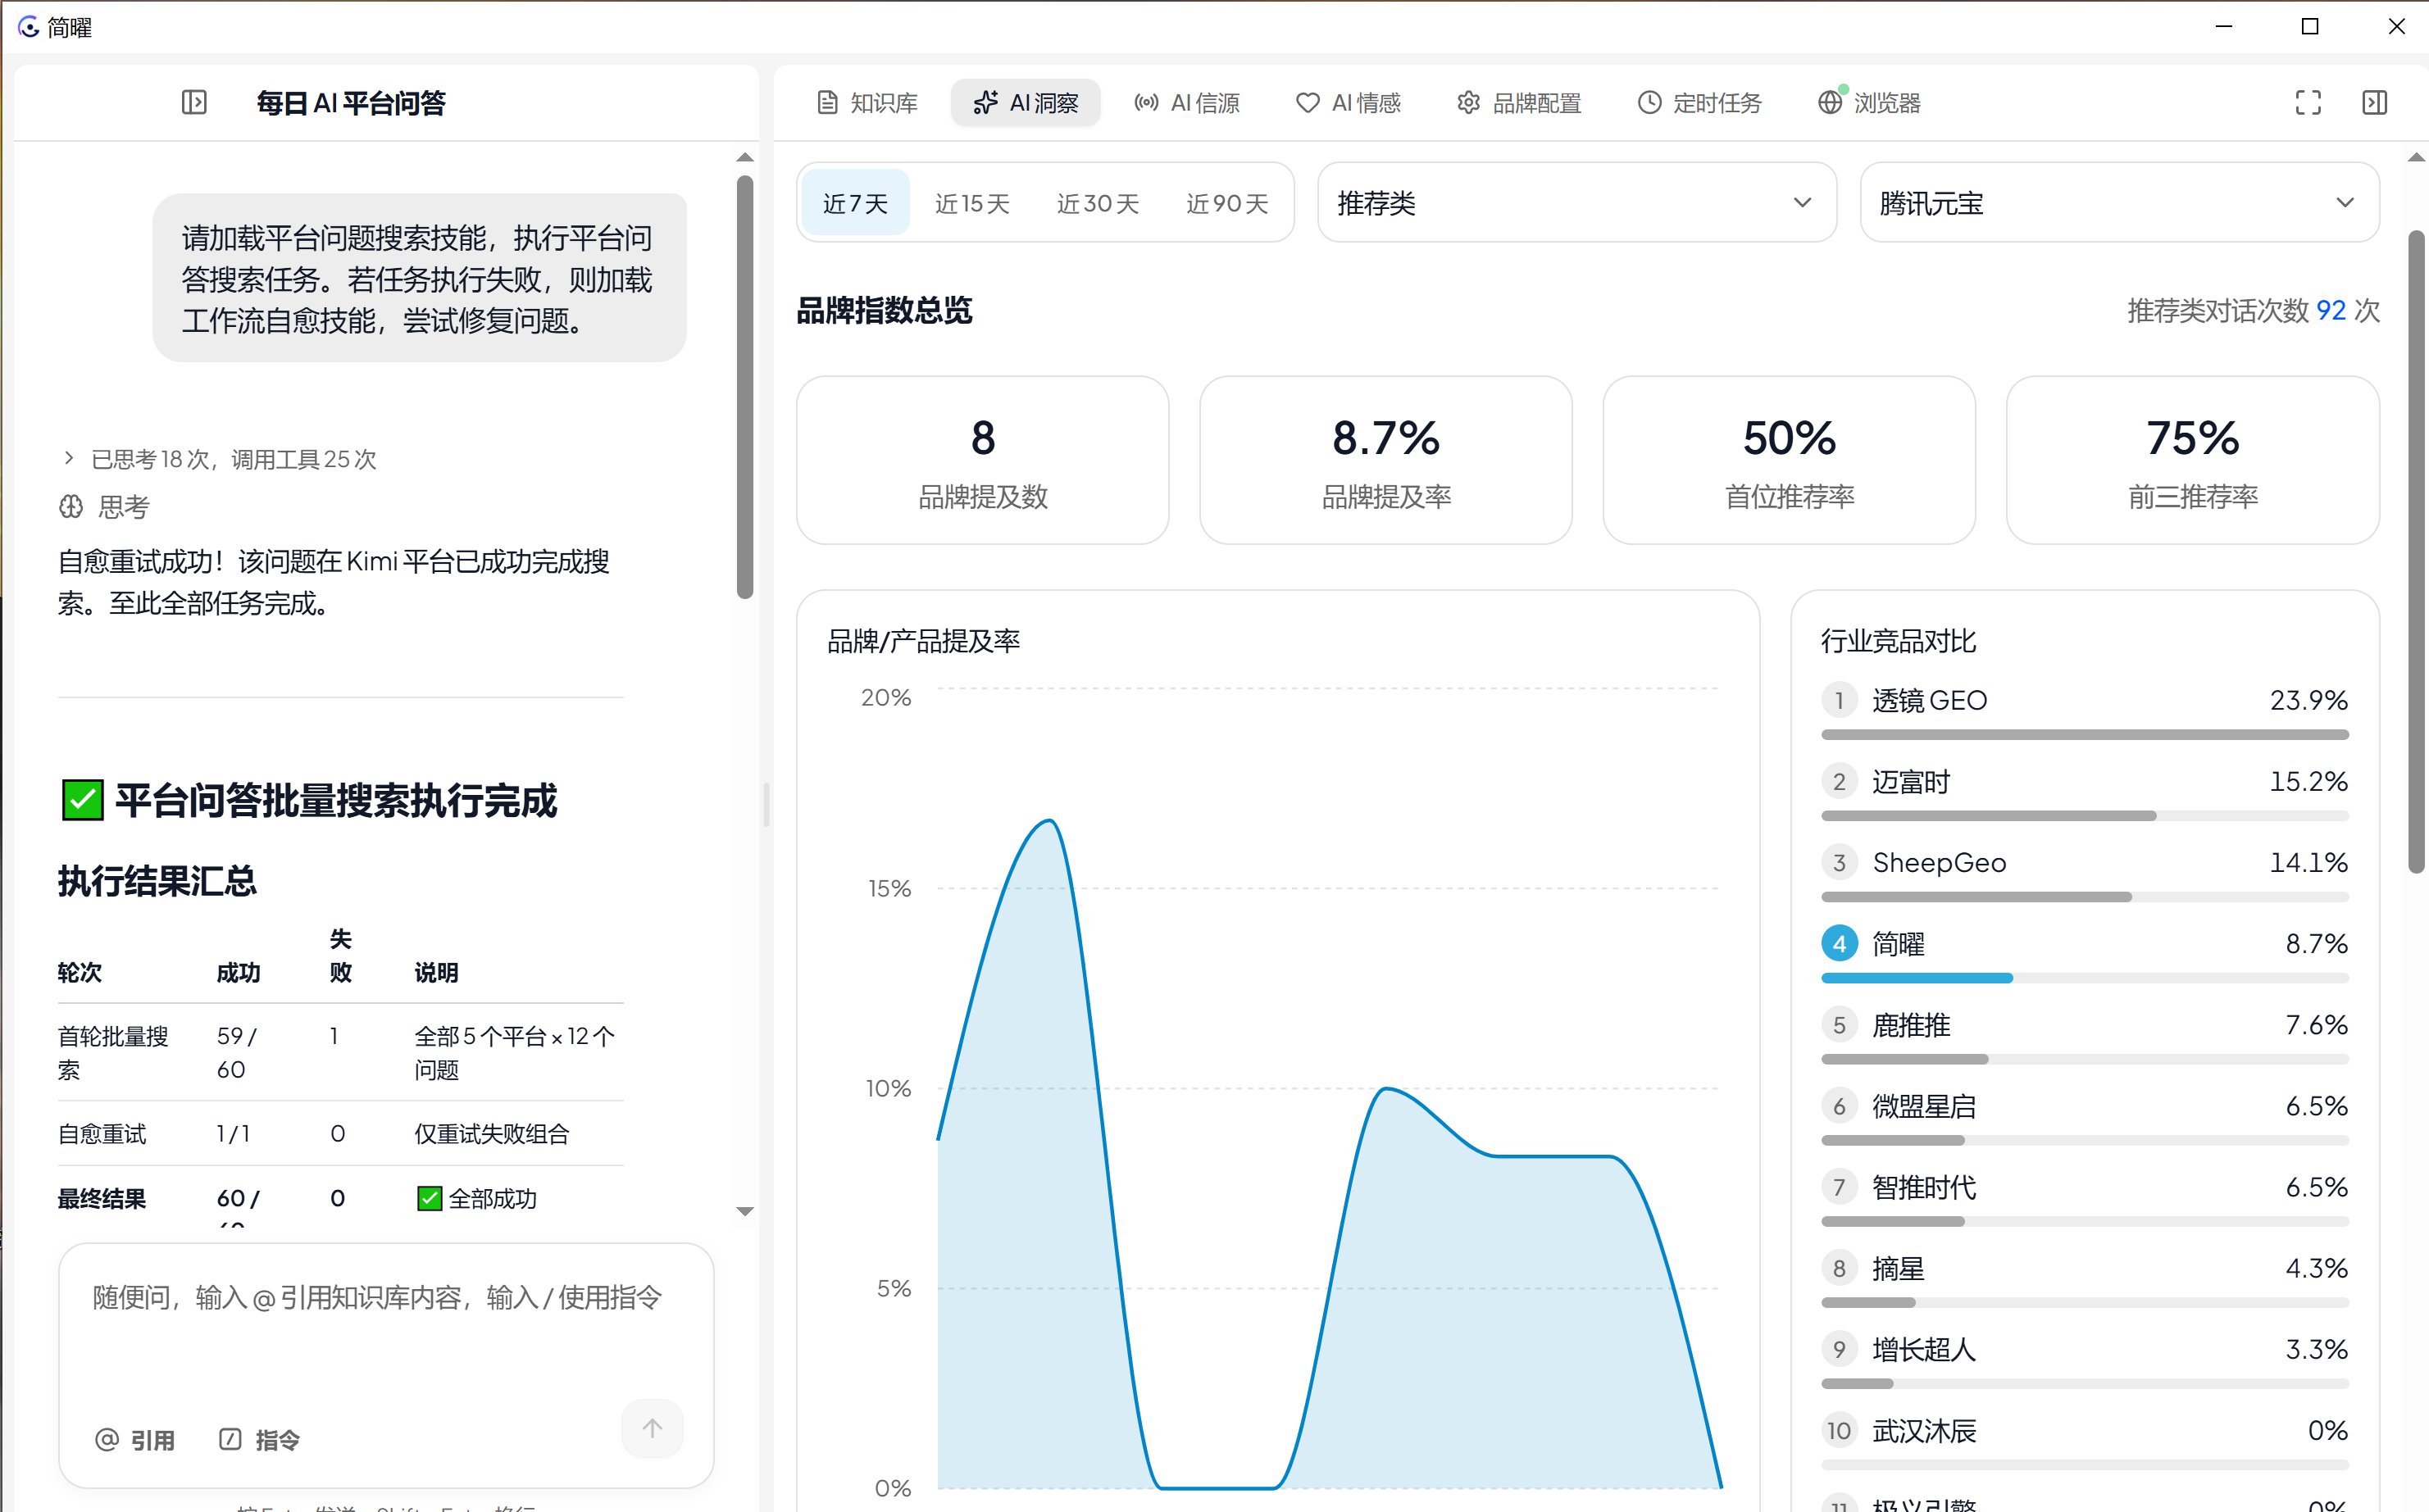Click the 浏览器 globe icon
Viewport: 2429px width, 1512px height.
[x=1830, y=102]
